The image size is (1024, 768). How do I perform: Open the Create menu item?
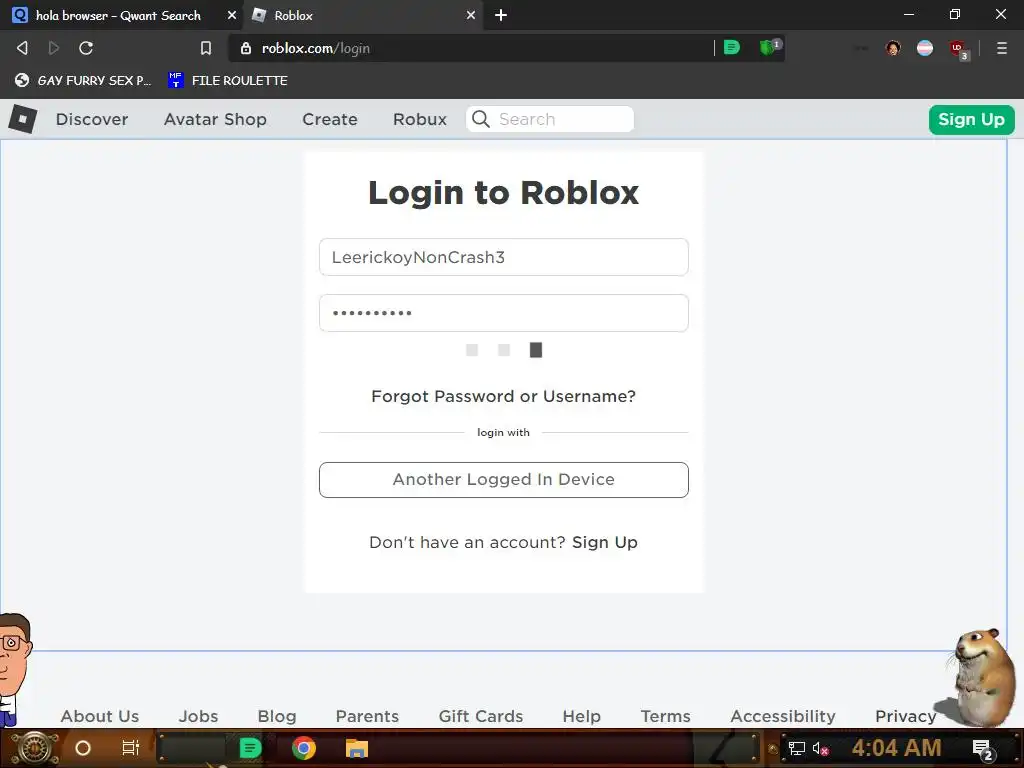330,120
